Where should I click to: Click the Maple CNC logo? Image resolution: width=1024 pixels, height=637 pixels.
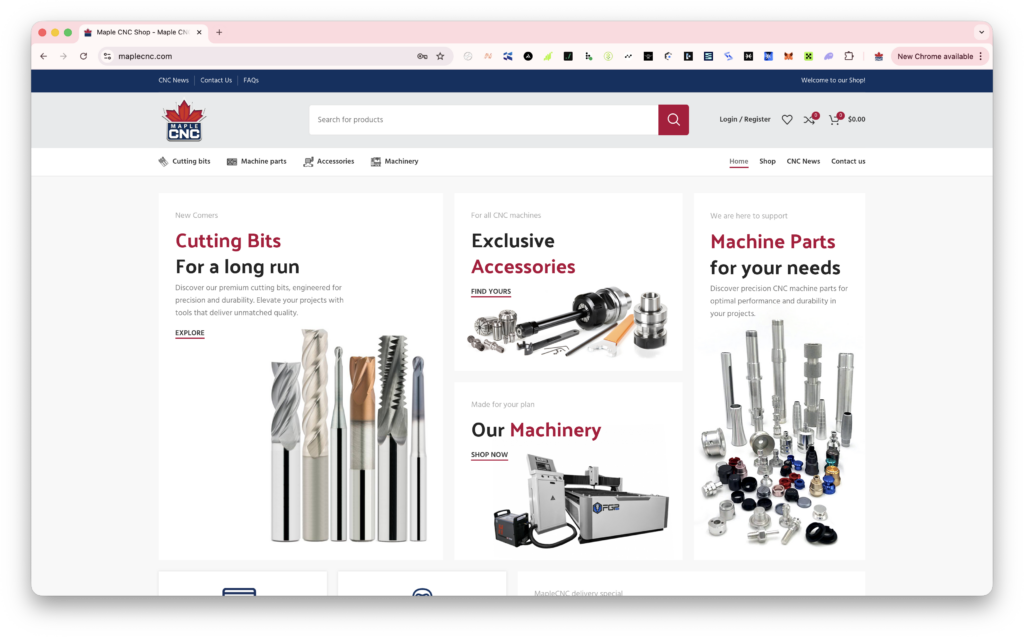point(184,120)
